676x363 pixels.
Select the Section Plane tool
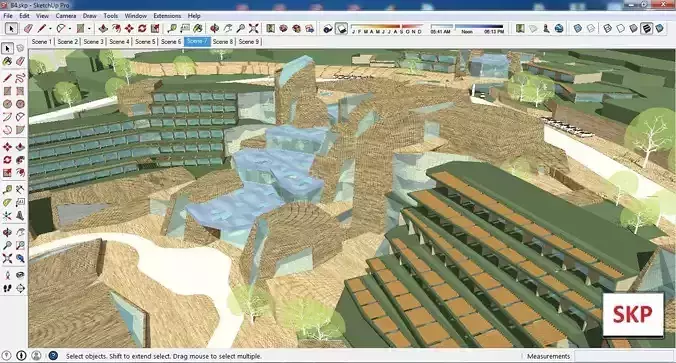click(20, 288)
